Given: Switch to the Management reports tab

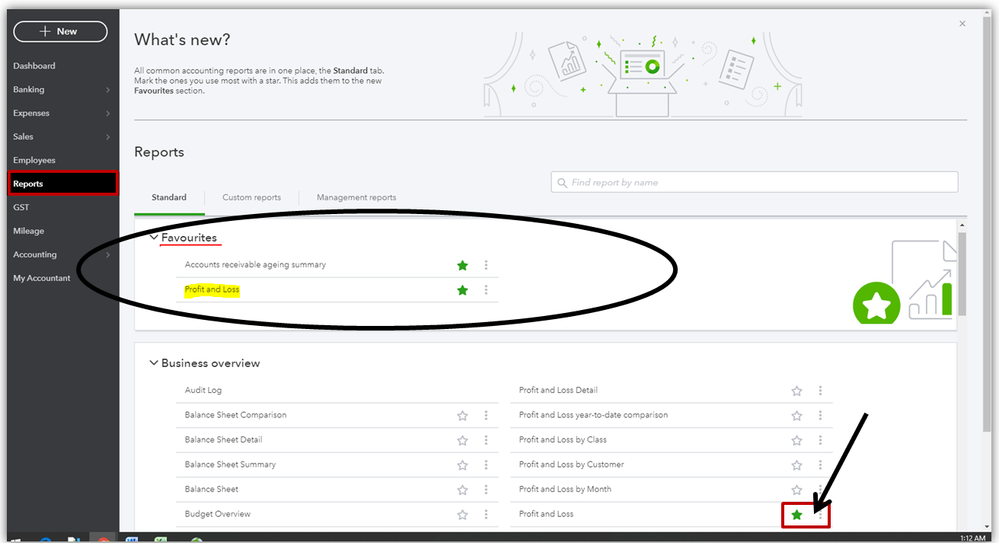Looking at the screenshot, I should (356, 198).
